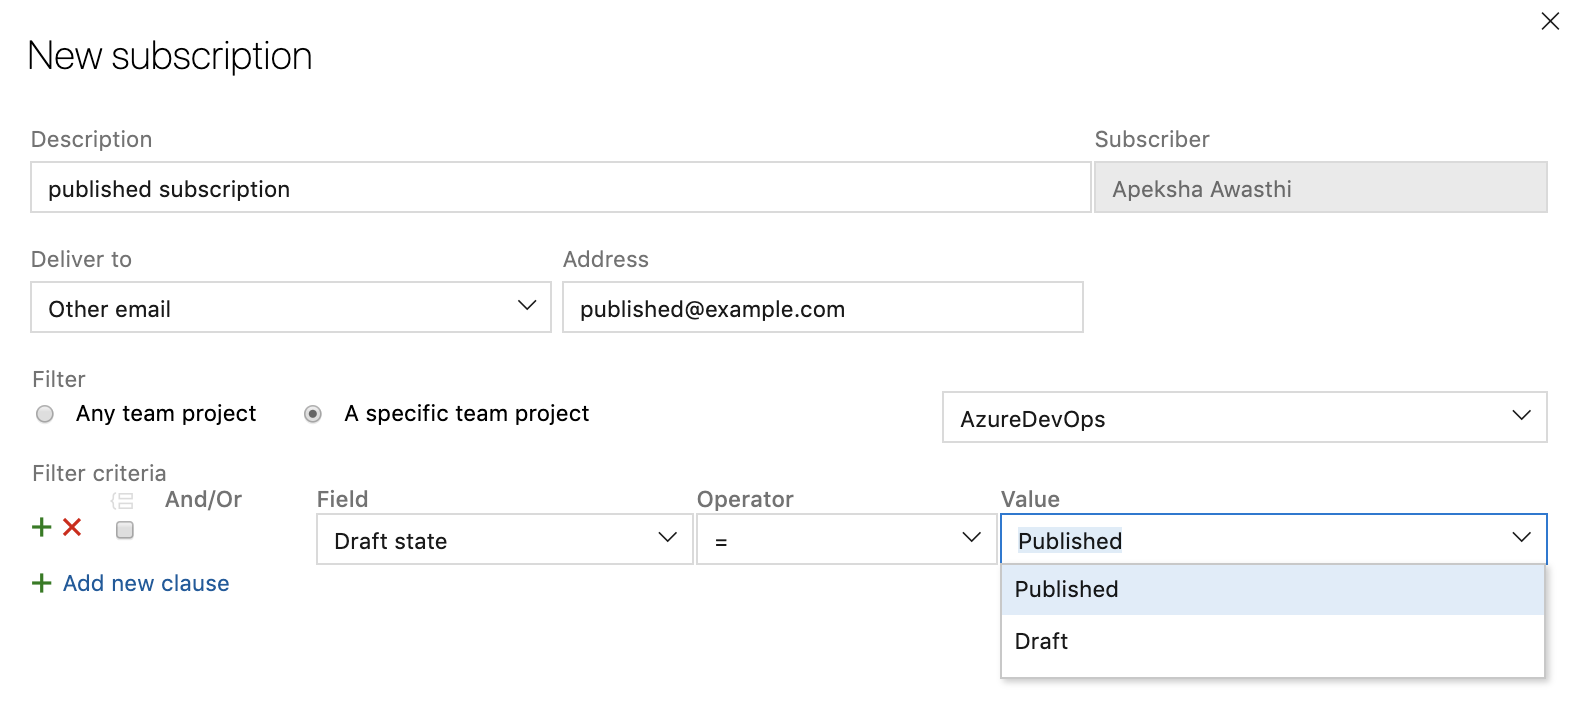Collapse the Value dropdown using its chevron
Screen dimensions: 1576x714
click(x=1521, y=538)
